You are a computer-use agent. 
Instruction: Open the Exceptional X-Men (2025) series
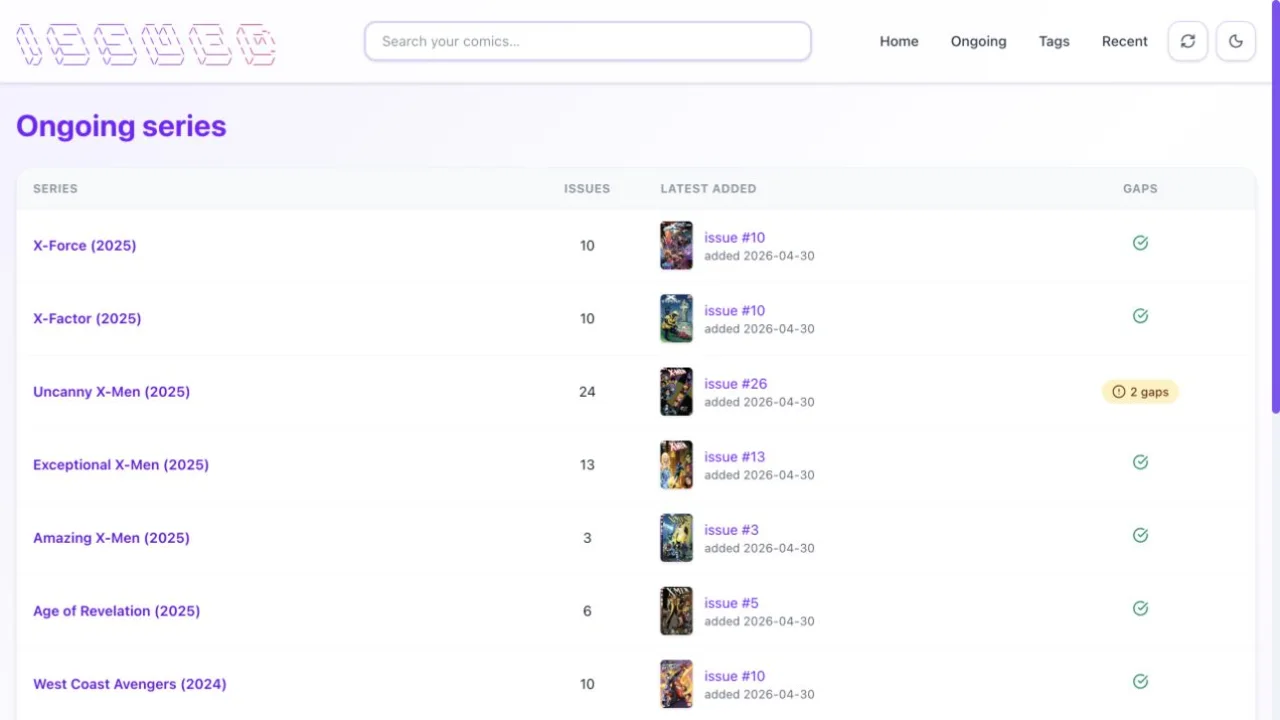121,464
